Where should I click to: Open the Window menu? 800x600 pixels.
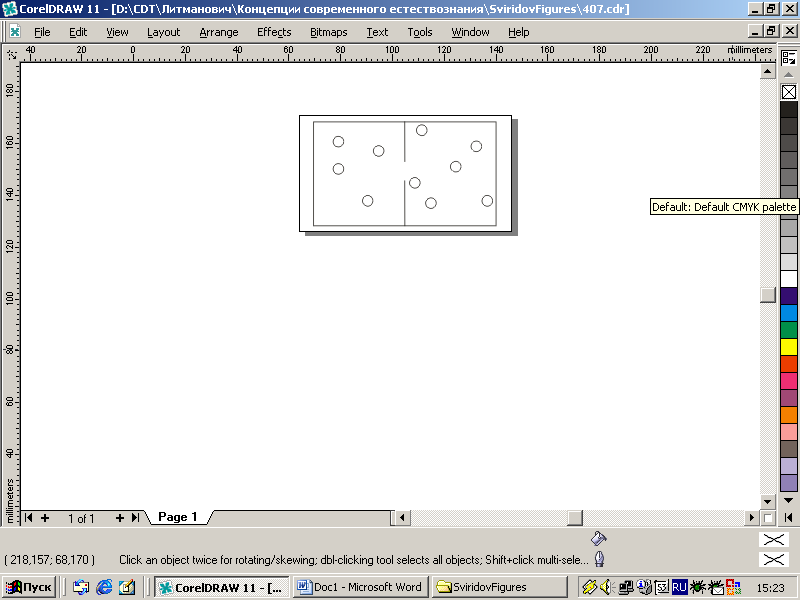470,32
